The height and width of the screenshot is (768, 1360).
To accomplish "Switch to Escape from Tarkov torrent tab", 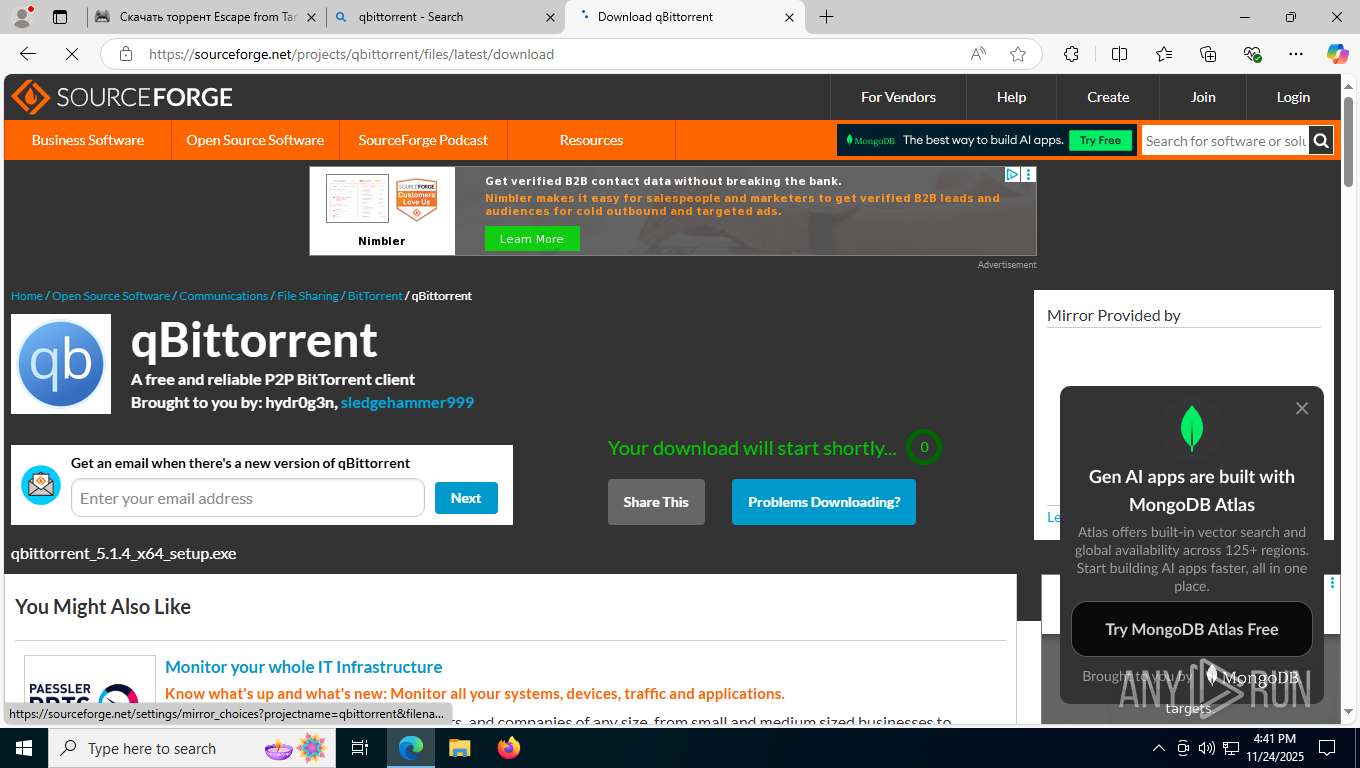I will pos(205,17).
